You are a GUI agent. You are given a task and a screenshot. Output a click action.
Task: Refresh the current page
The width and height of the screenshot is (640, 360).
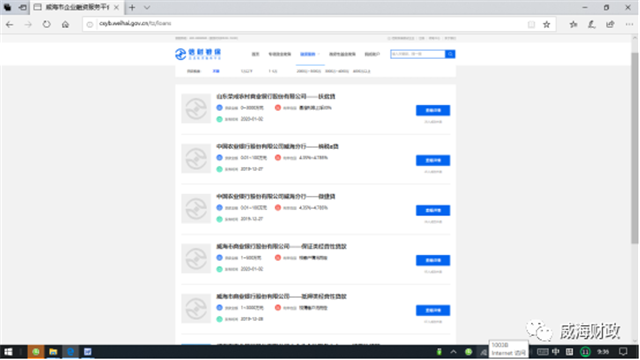[x=47, y=24]
